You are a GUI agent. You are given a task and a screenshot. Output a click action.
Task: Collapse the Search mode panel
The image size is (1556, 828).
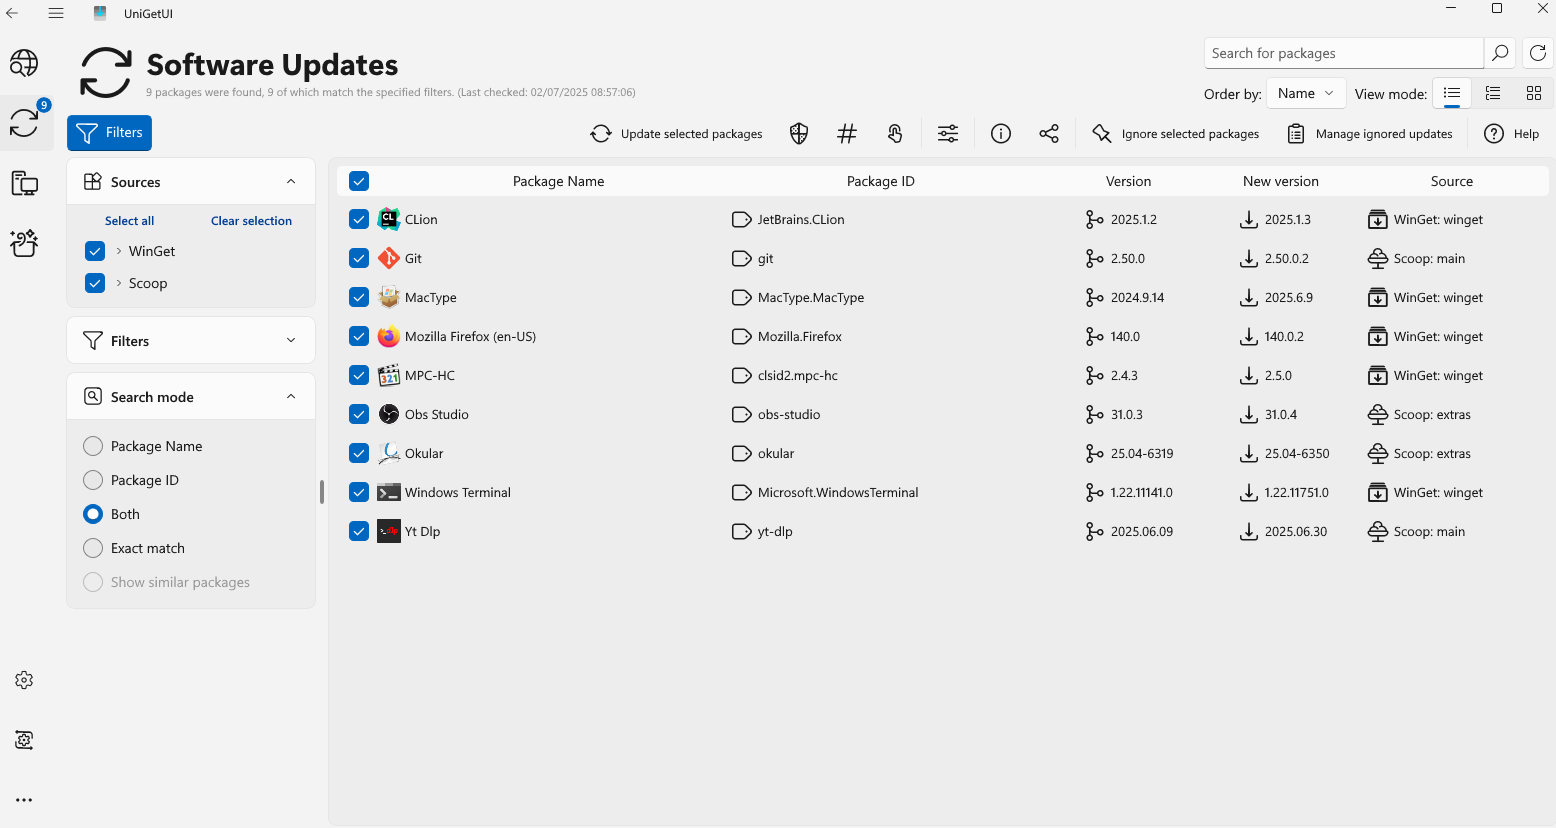click(291, 396)
